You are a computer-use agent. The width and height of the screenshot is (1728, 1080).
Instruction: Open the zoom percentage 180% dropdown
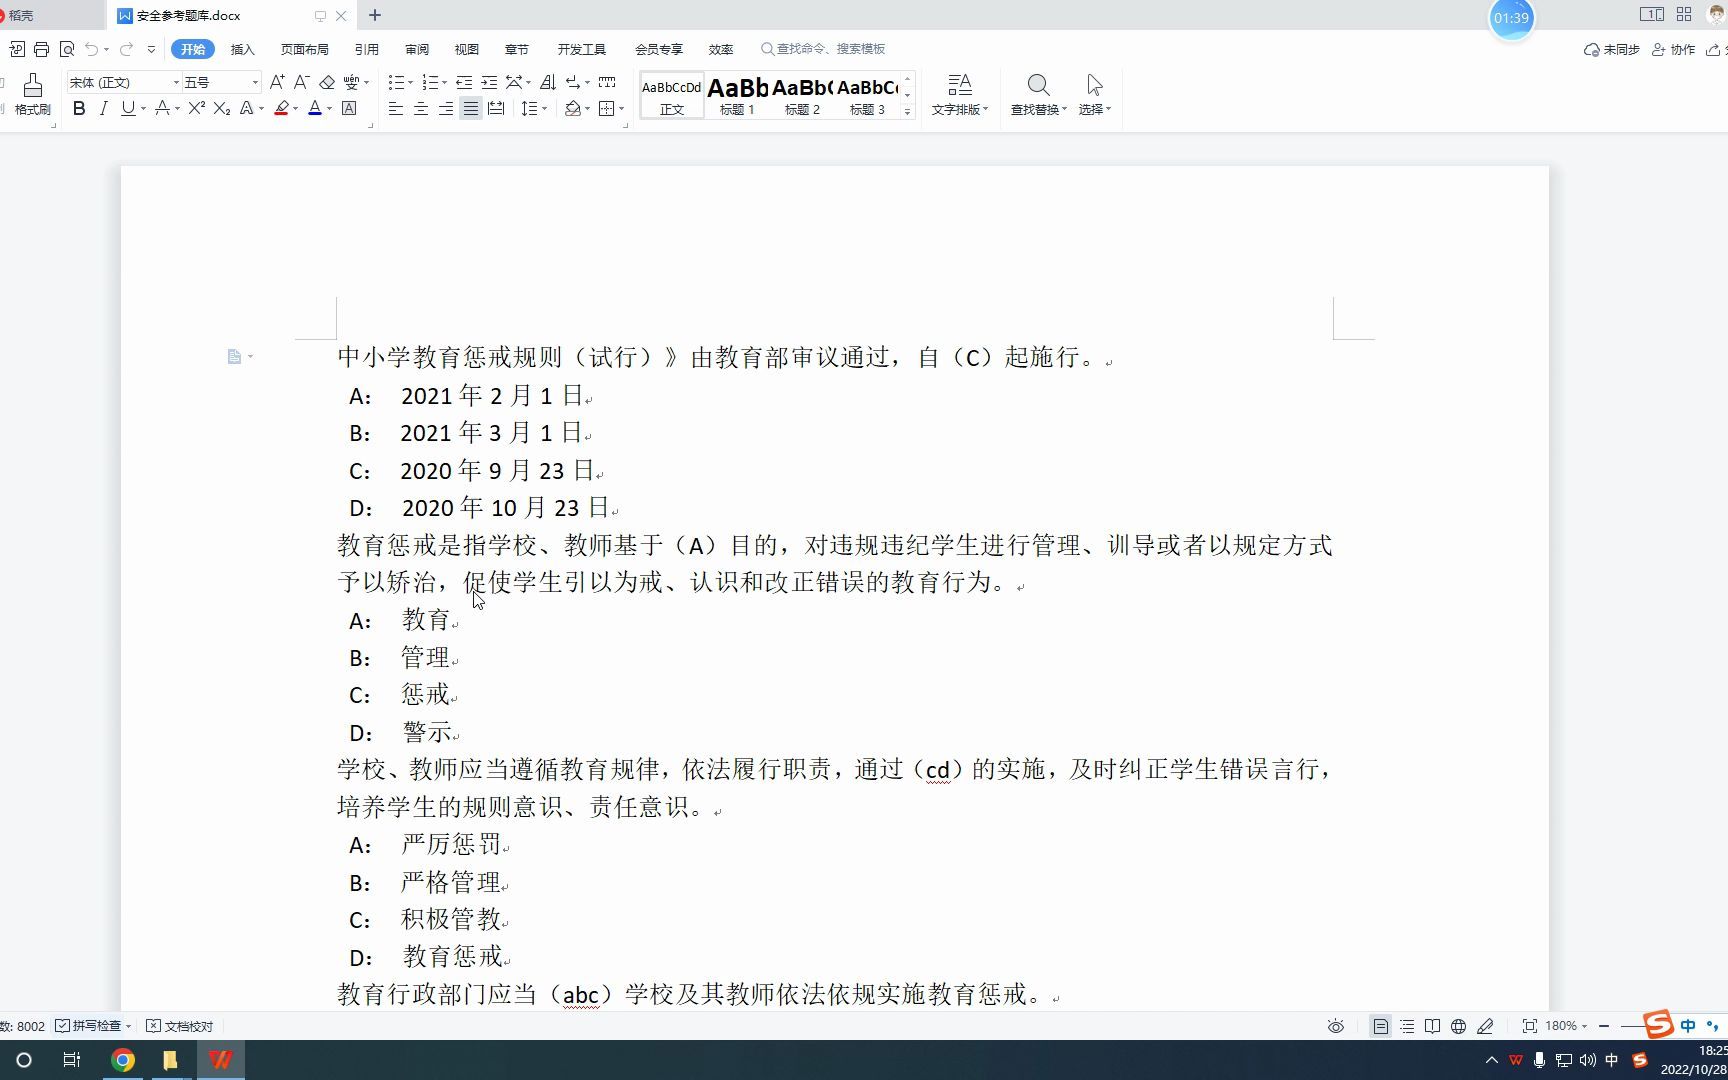[x=1566, y=1026]
